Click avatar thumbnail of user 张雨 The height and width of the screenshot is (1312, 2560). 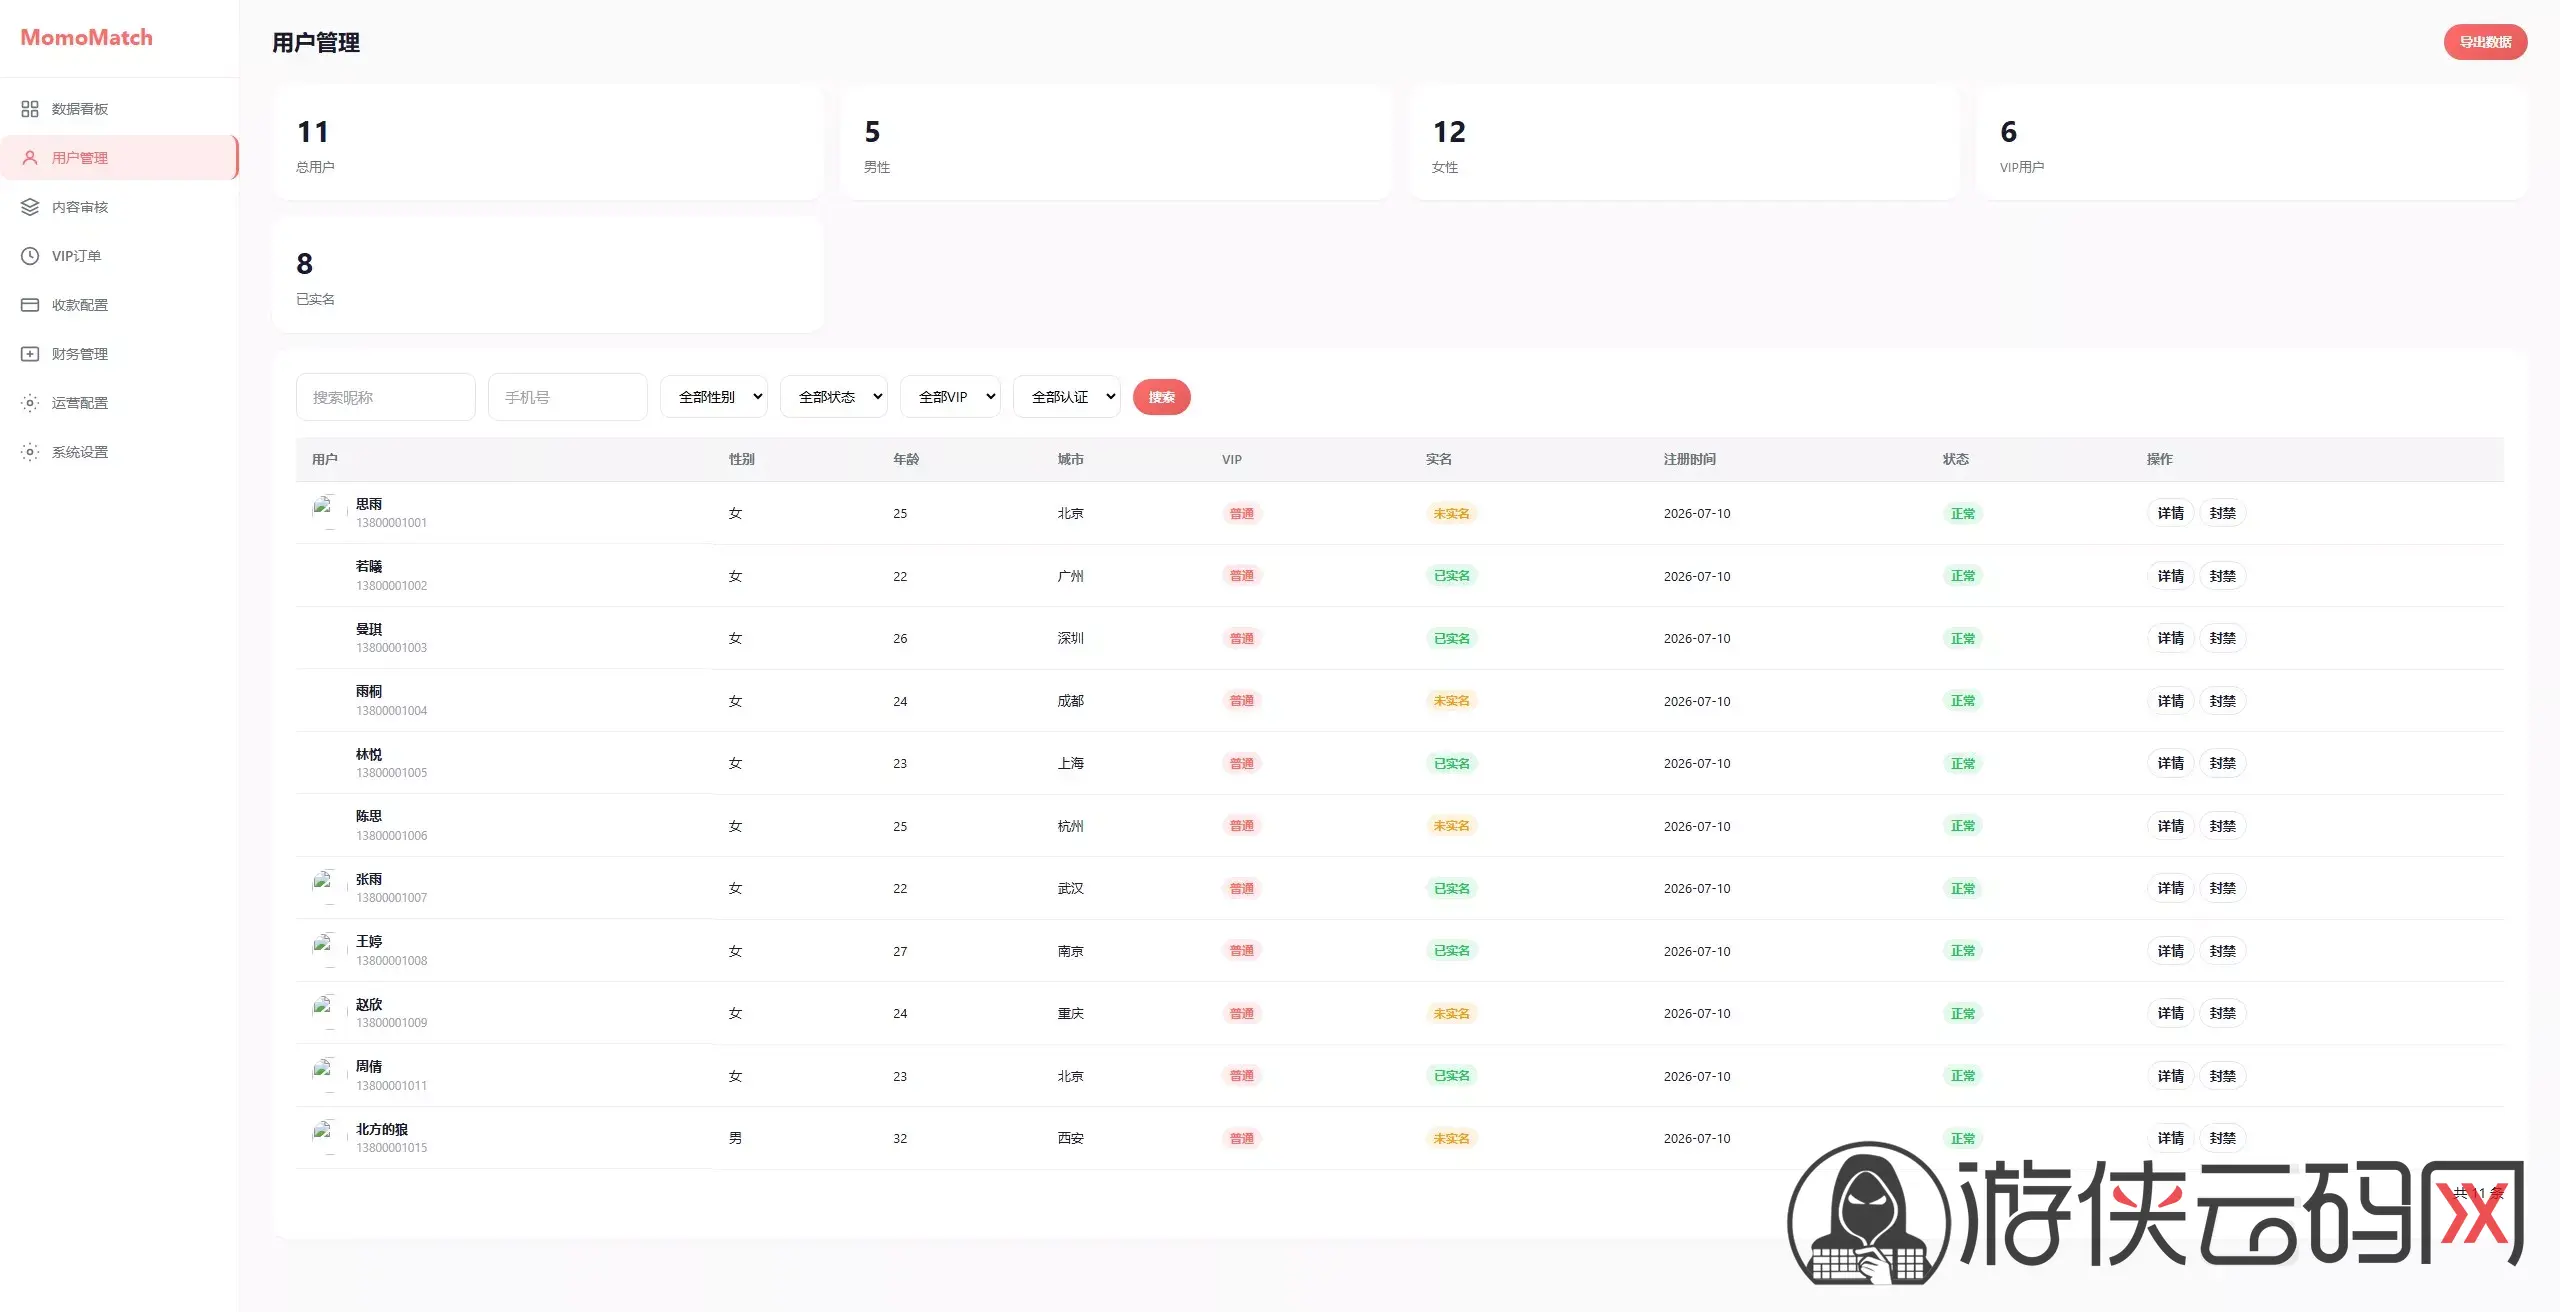(x=324, y=888)
